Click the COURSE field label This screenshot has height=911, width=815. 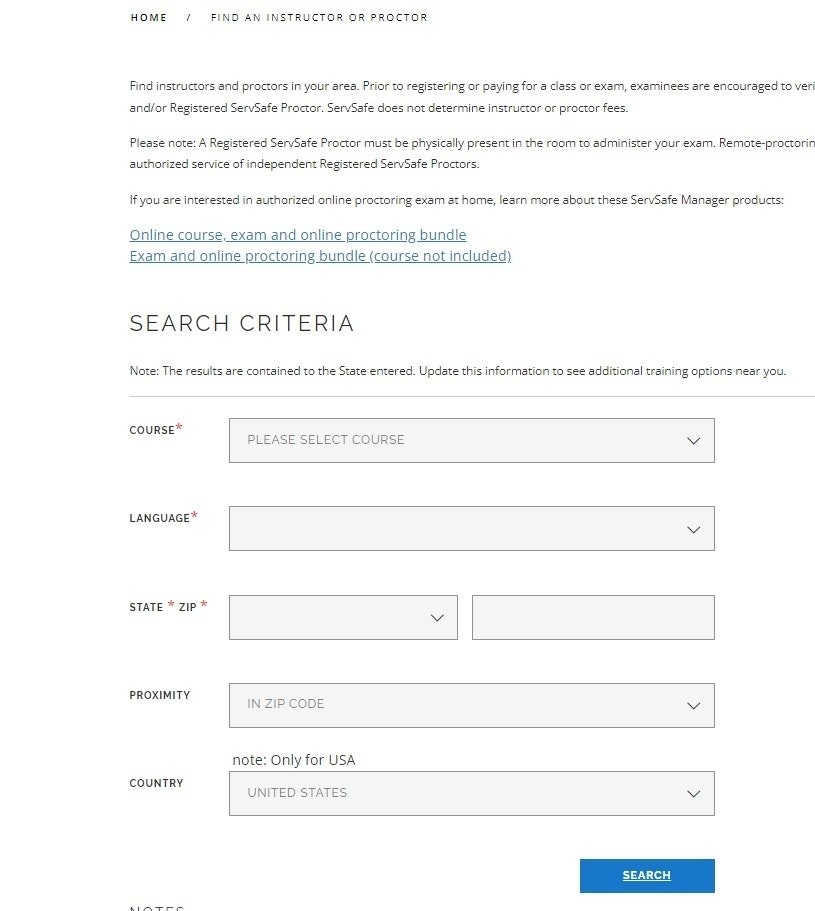[152, 430]
